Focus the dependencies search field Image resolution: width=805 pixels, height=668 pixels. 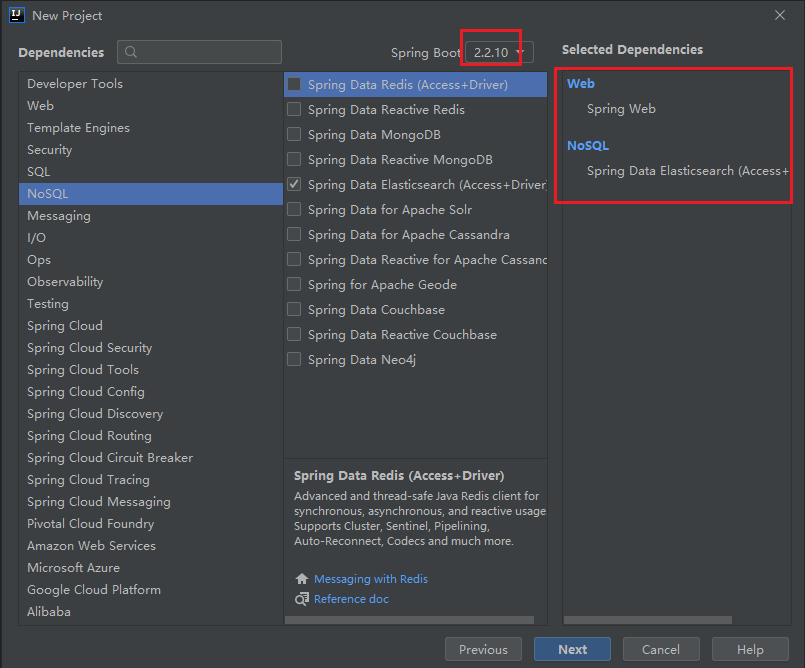tap(199, 52)
